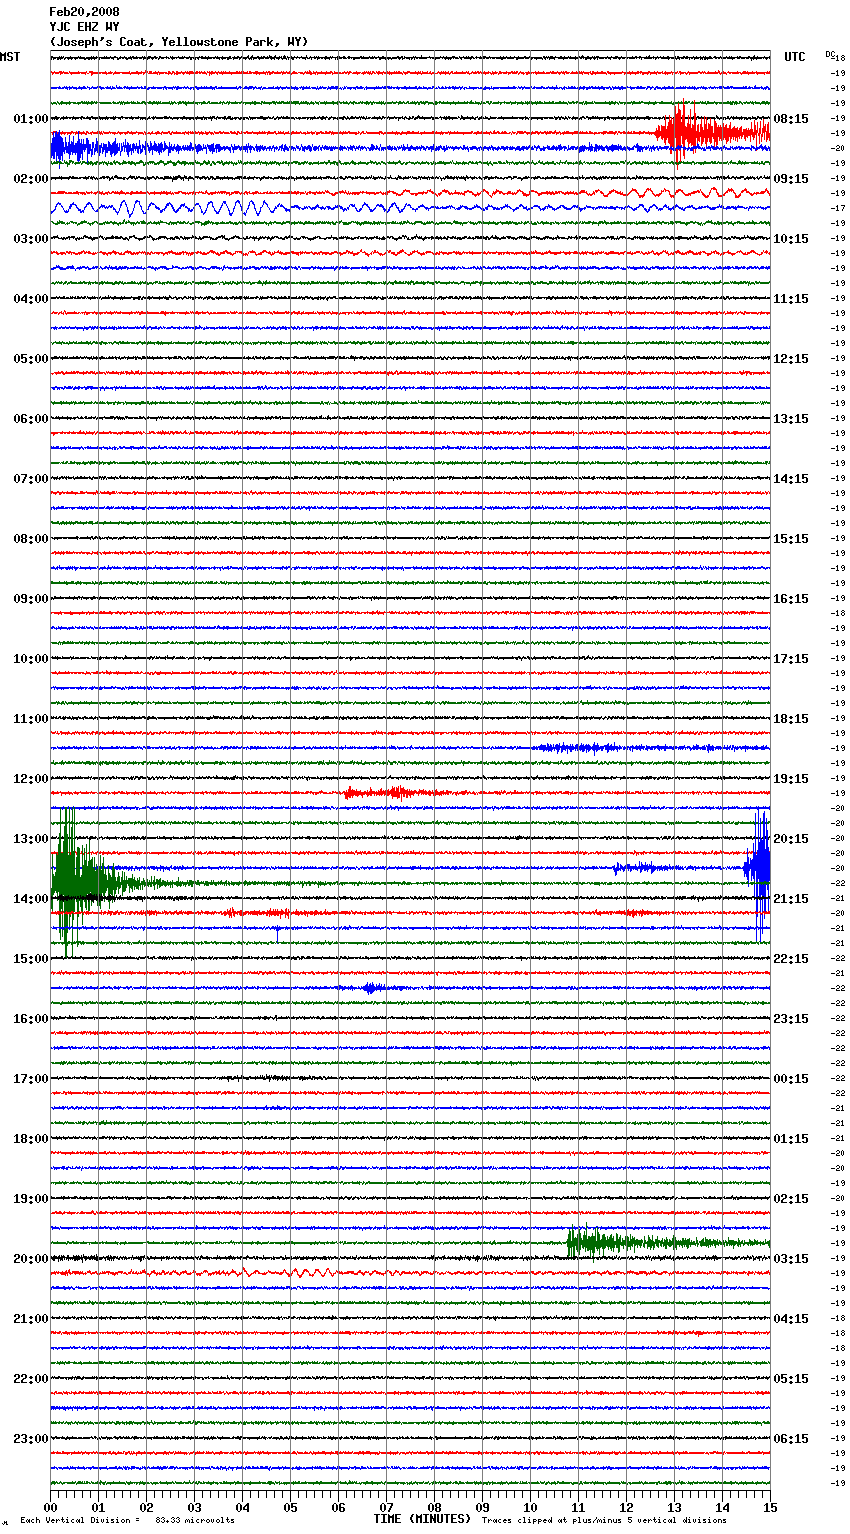Select the 11:00 MST row label
850x1534 pixels.
coord(31,719)
